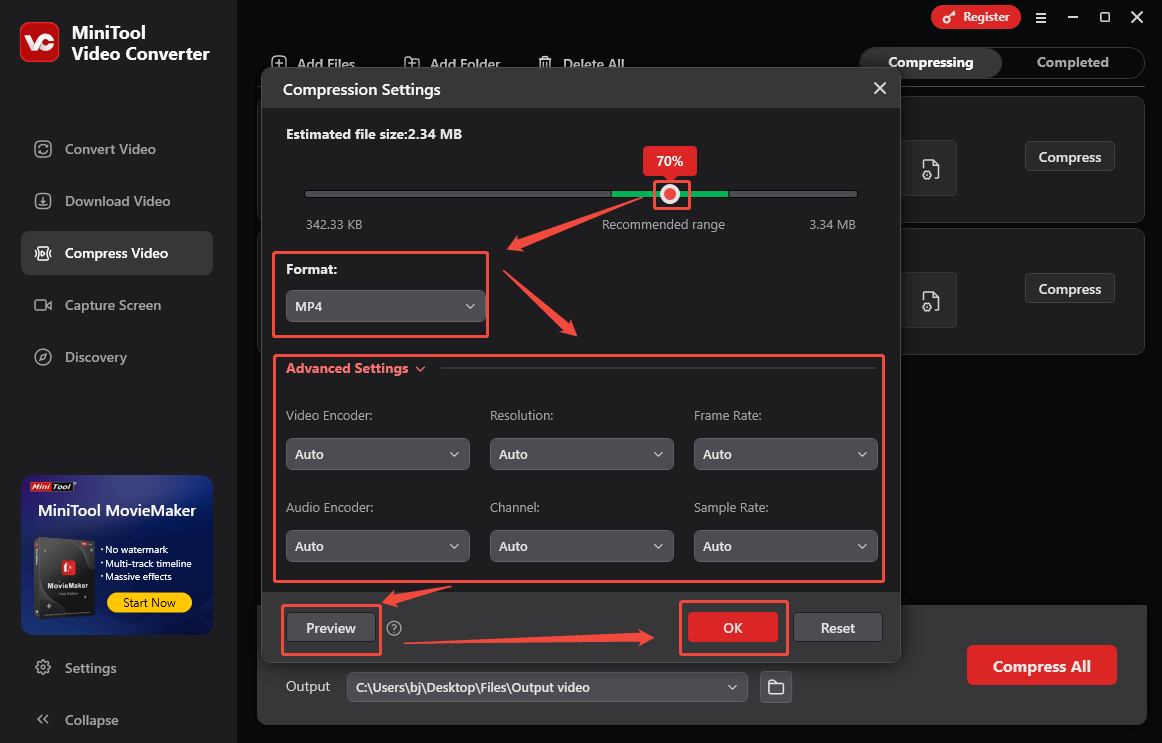Open the Sample Rate dropdown
Image resolution: width=1162 pixels, height=743 pixels.
point(785,546)
